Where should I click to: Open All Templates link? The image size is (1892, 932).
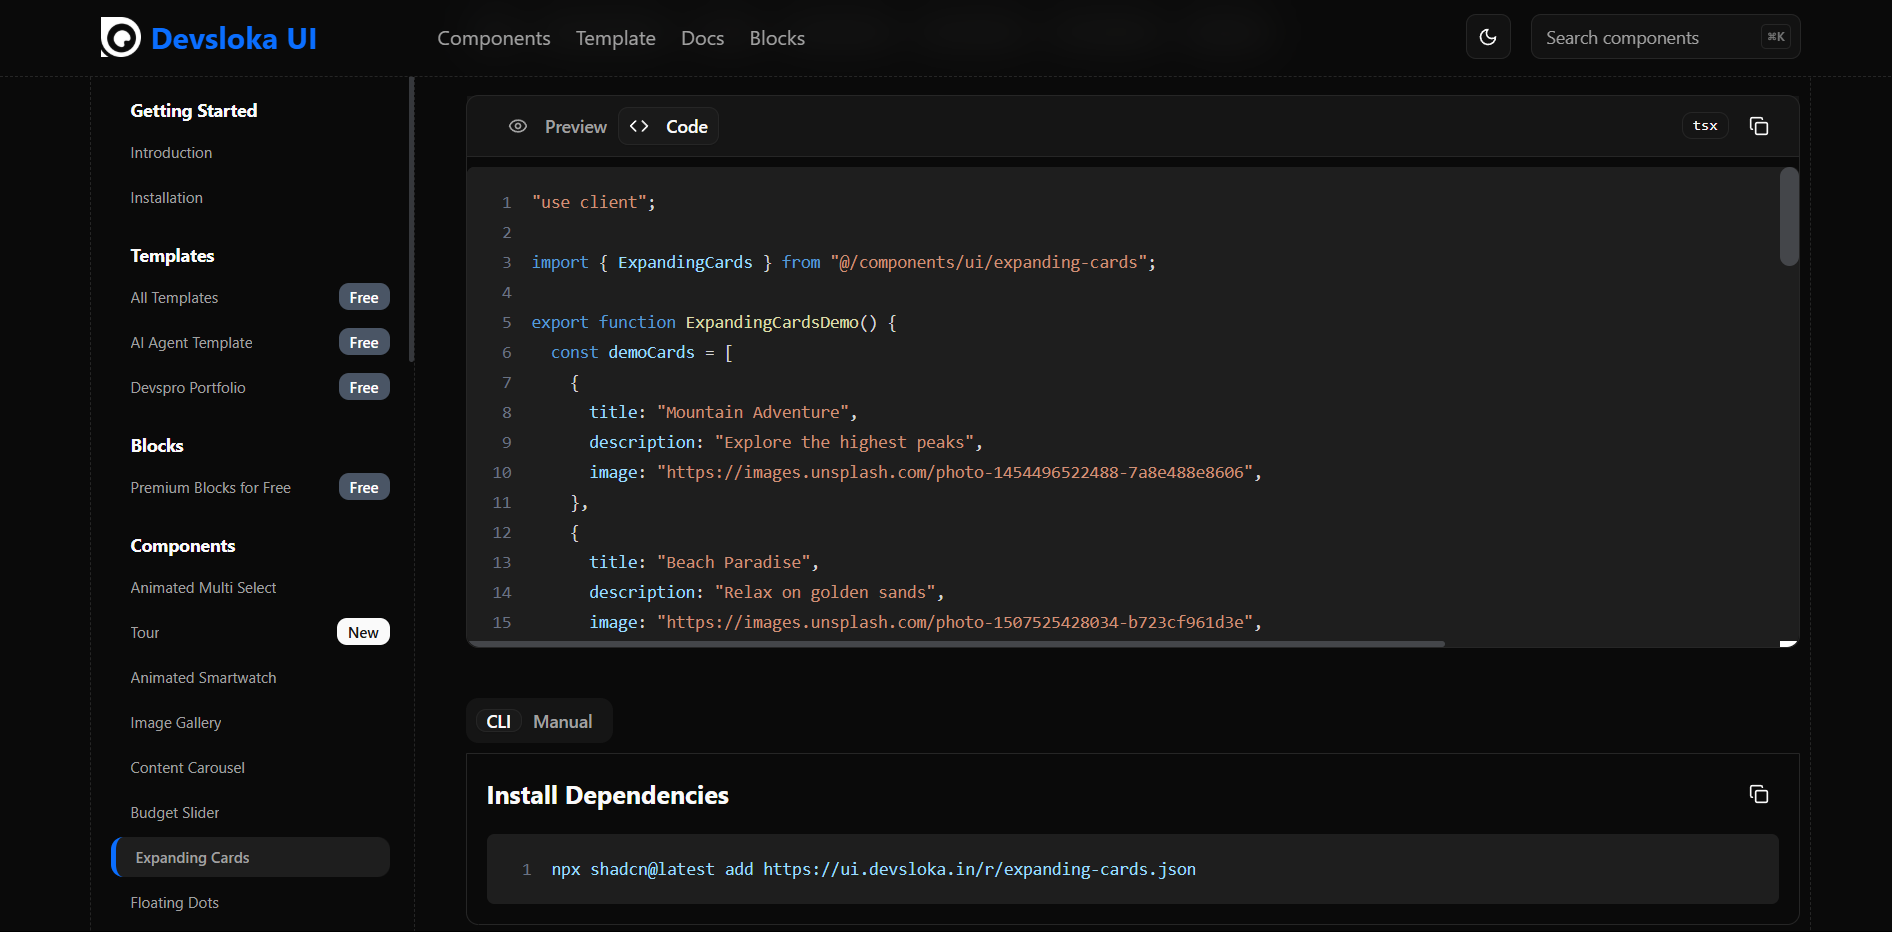[x=174, y=298]
